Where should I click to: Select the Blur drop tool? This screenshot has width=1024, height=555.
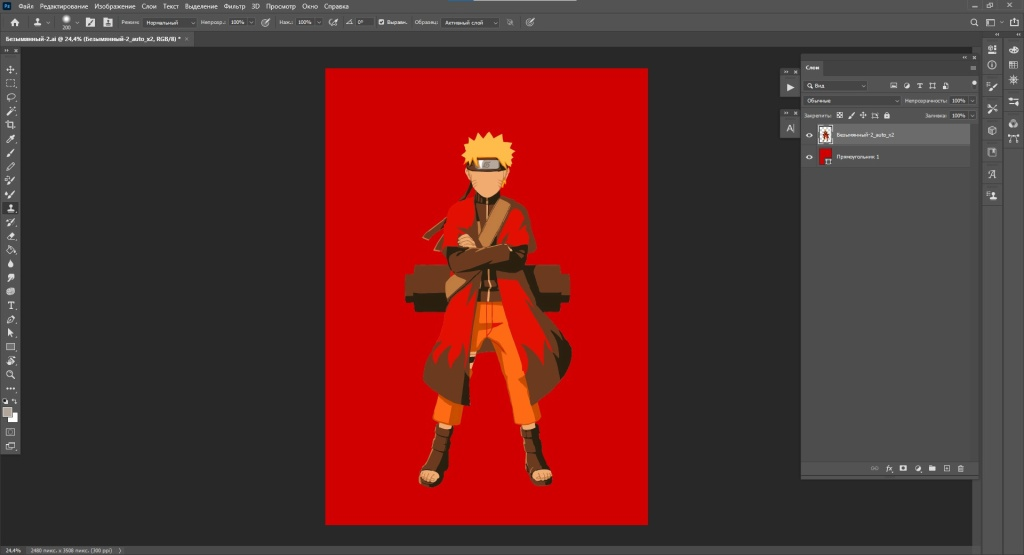pyautogui.click(x=10, y=264)
